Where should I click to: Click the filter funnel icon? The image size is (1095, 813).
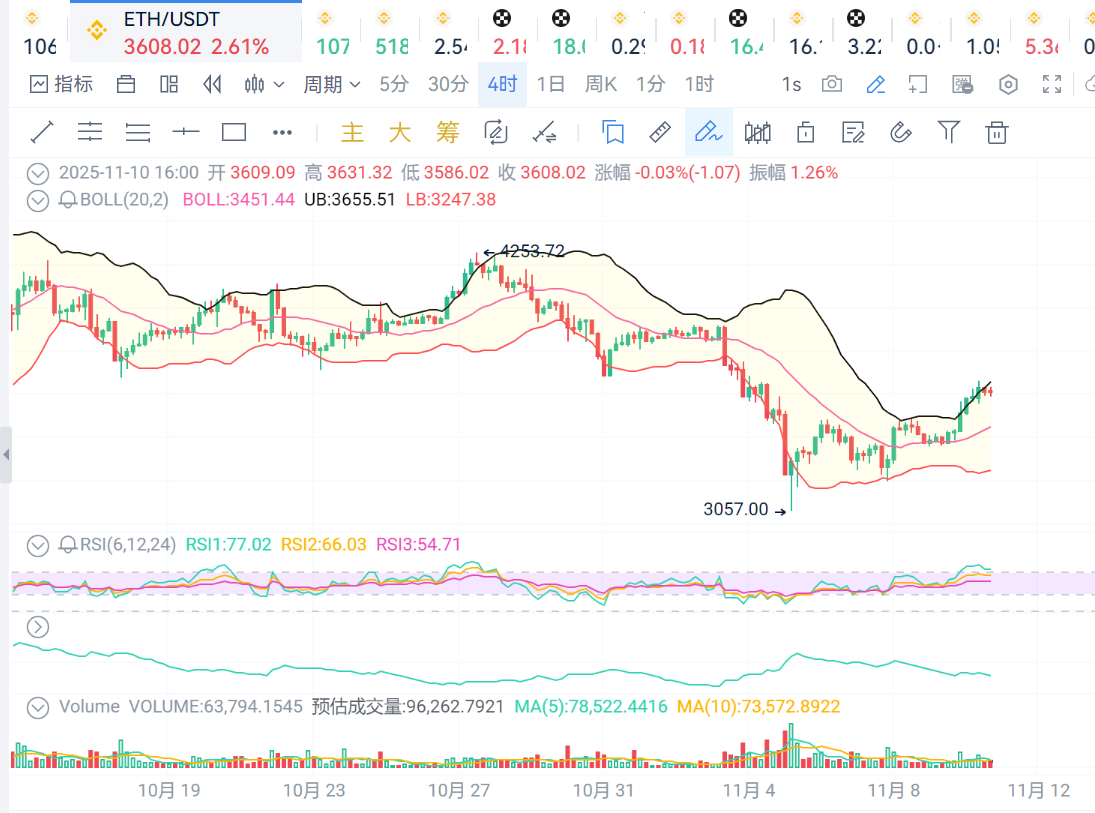(x=948, y=132)
